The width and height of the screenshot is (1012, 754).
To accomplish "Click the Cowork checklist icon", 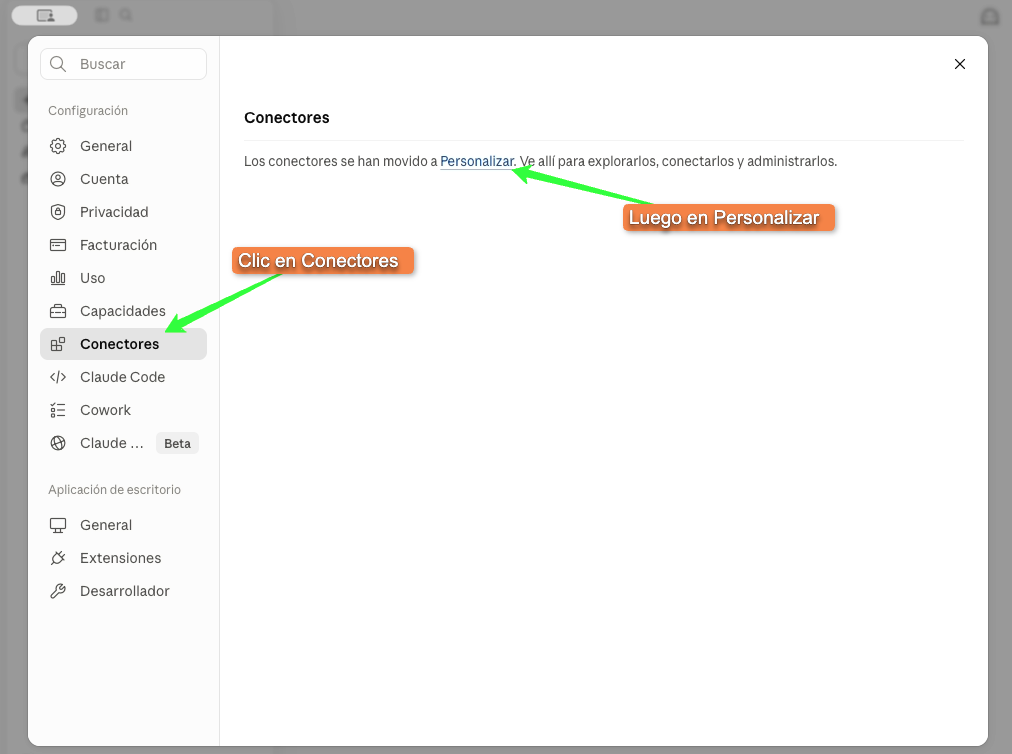I will click(58, 410).
